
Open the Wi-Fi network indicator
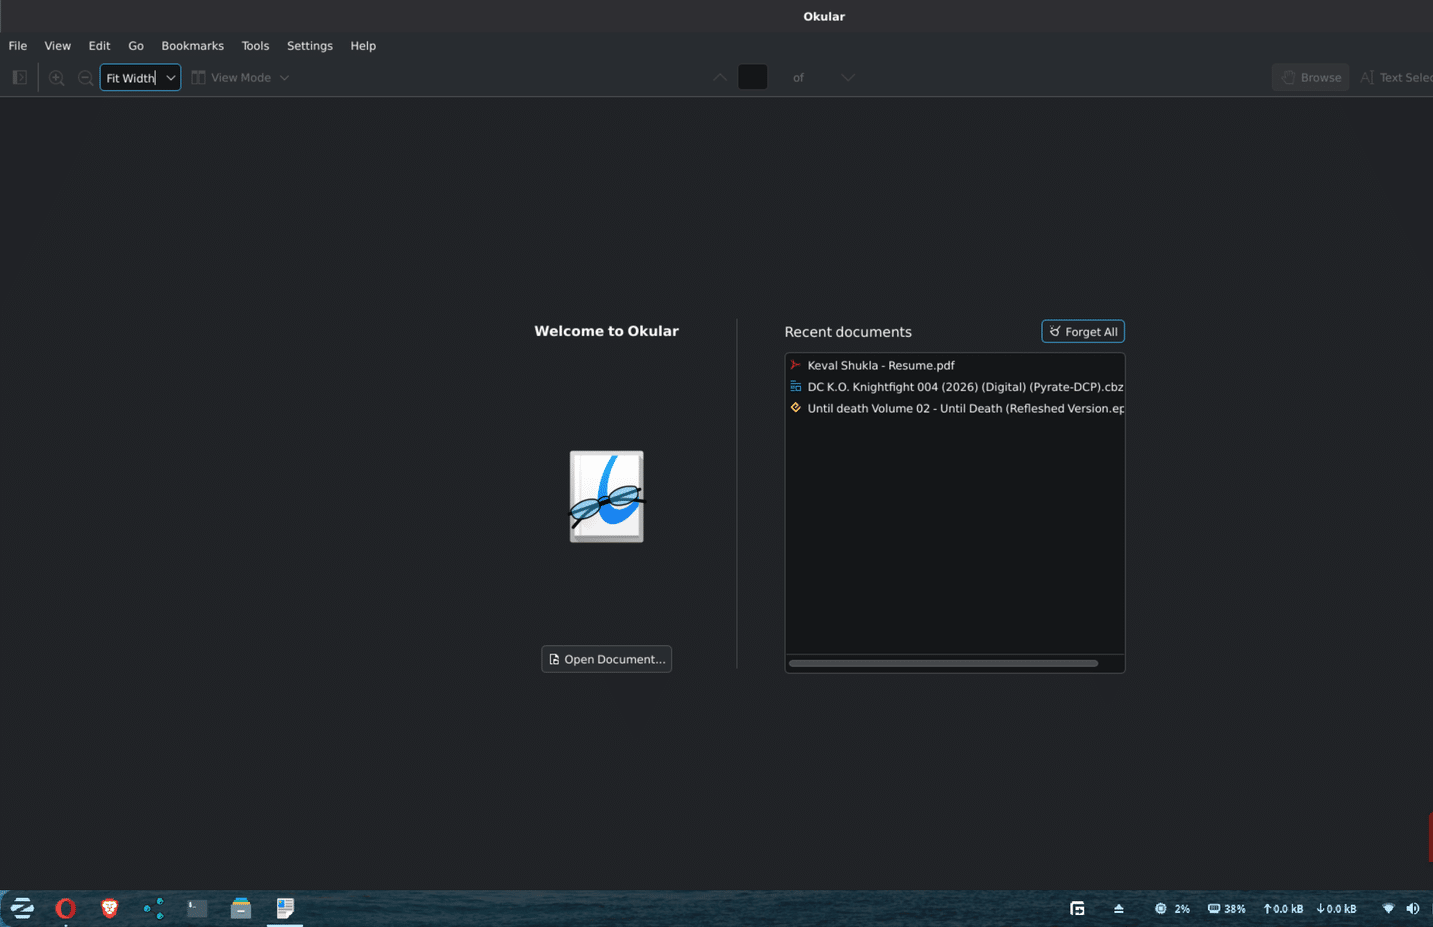pos(1388,909)
